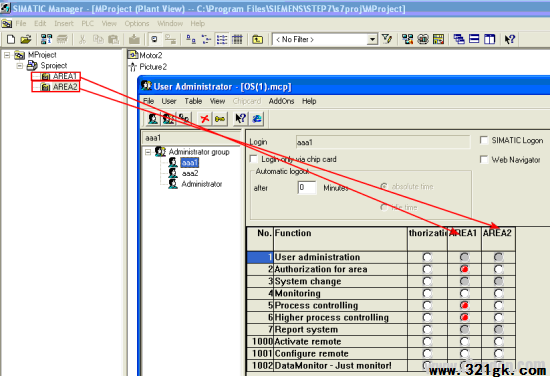Open the Options menu in SIMATIC Manager
This screenshot has height=382, width=550.
point(137,24)
